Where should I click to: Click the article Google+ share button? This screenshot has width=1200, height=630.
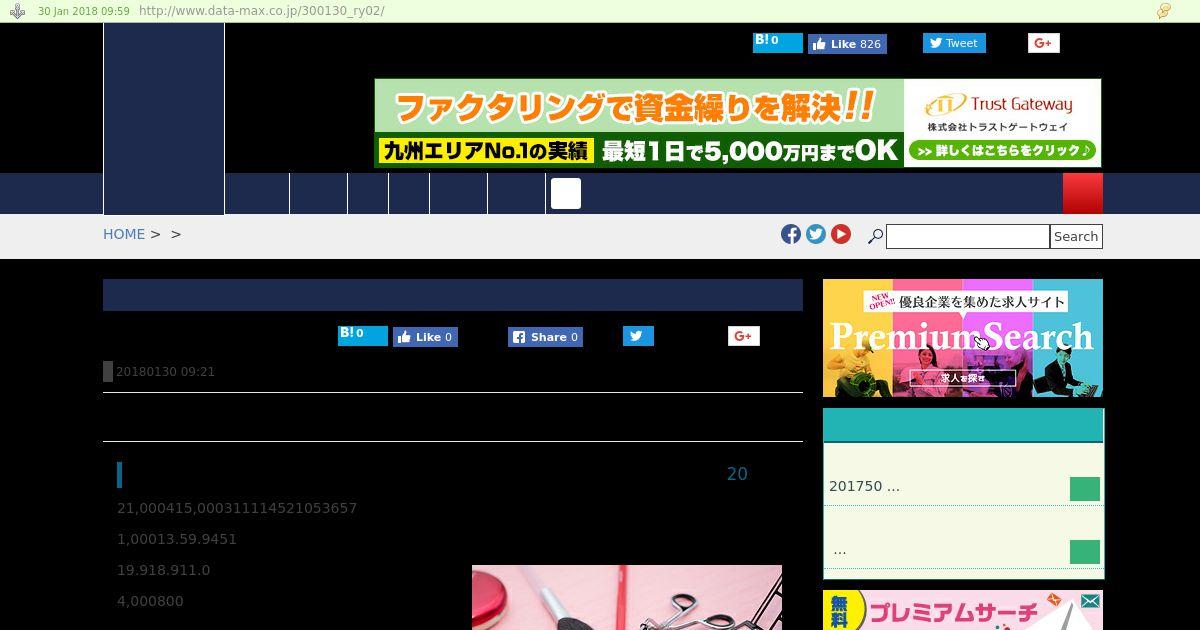tap(743, 336)
